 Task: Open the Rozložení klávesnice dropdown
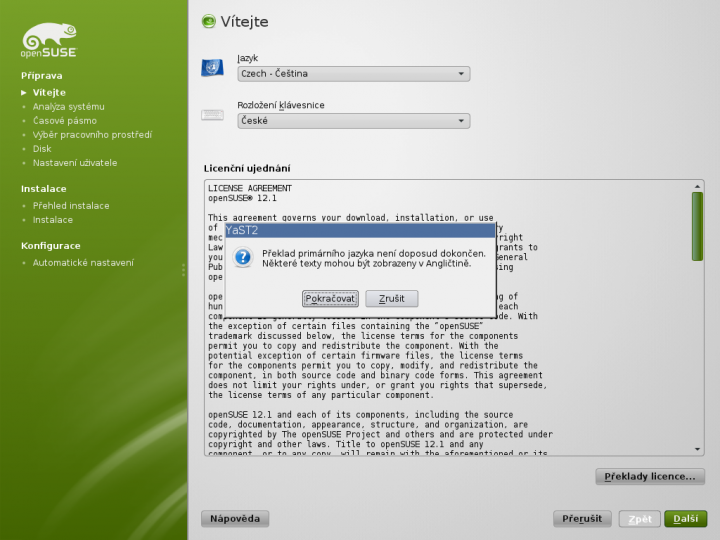pyautogui.click(x=354, y=121)
